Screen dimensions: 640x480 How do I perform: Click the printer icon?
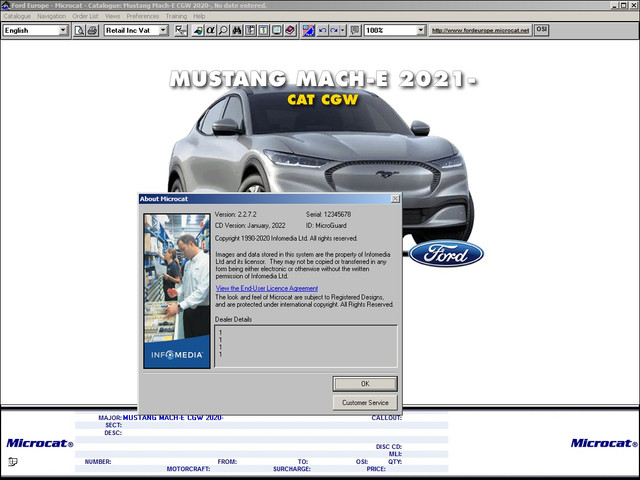pyautogui.click(x=93, y=31)
